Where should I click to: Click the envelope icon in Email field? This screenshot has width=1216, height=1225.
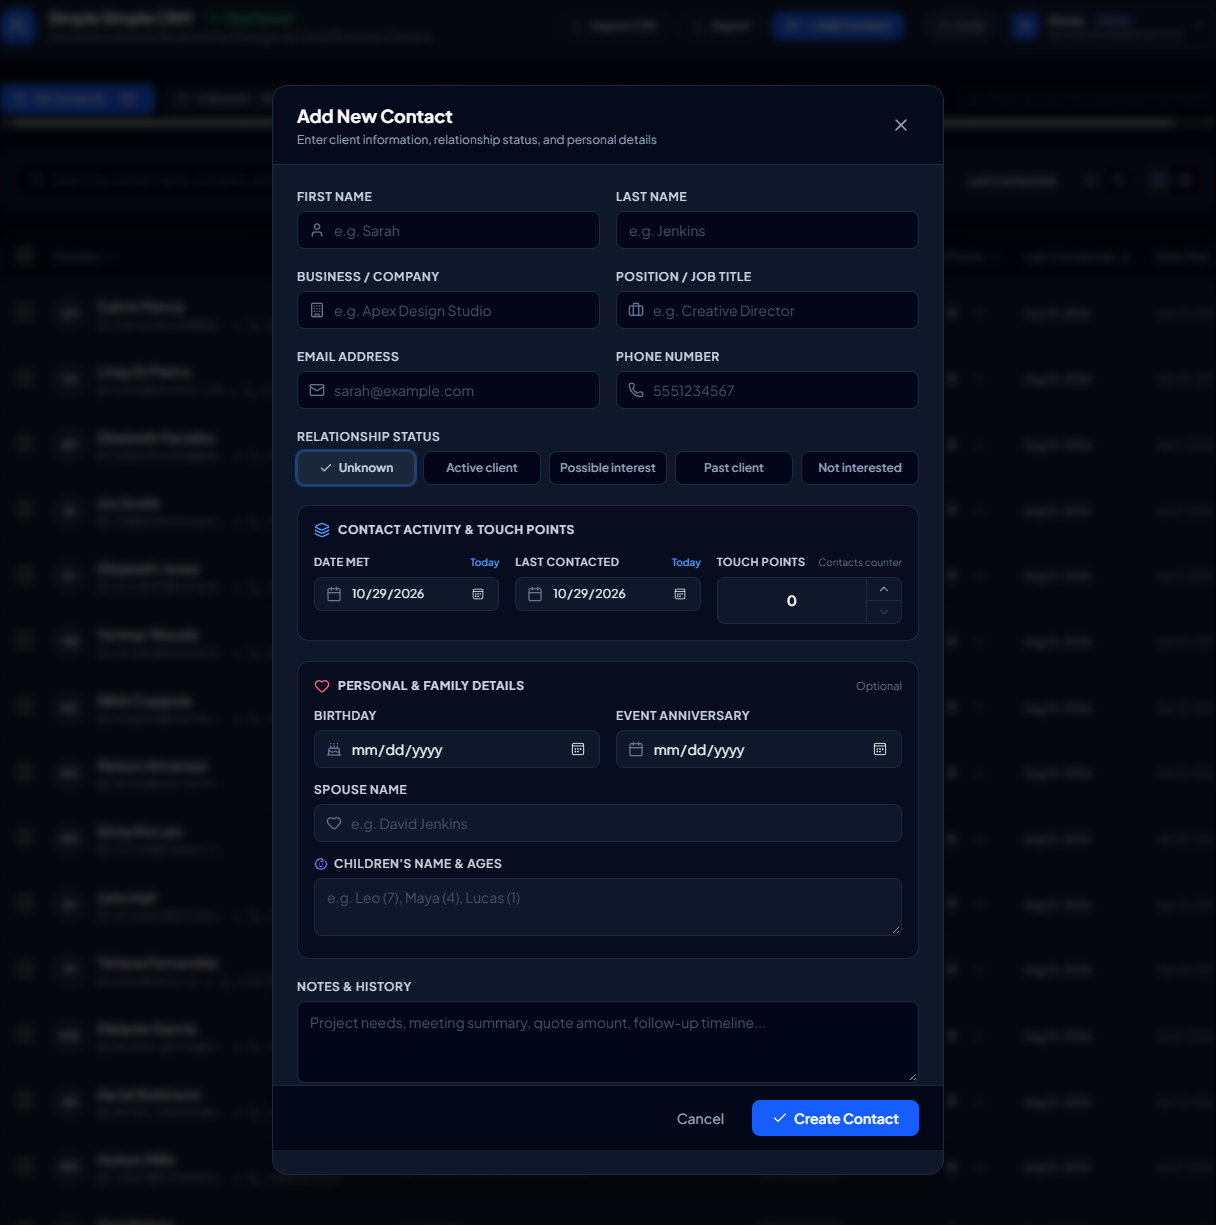[x=317, y=390]
